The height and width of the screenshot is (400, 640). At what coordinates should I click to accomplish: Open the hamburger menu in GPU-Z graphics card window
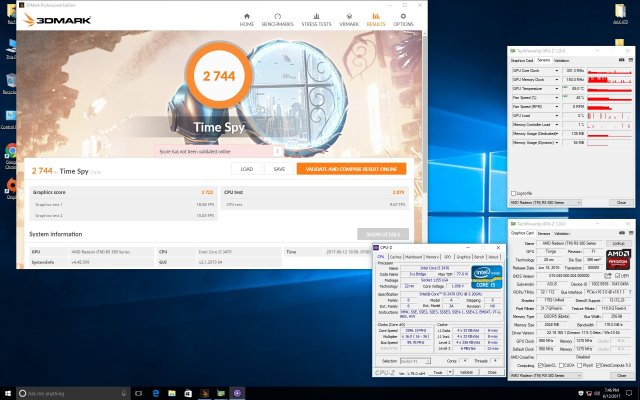[x=631, y=233]
